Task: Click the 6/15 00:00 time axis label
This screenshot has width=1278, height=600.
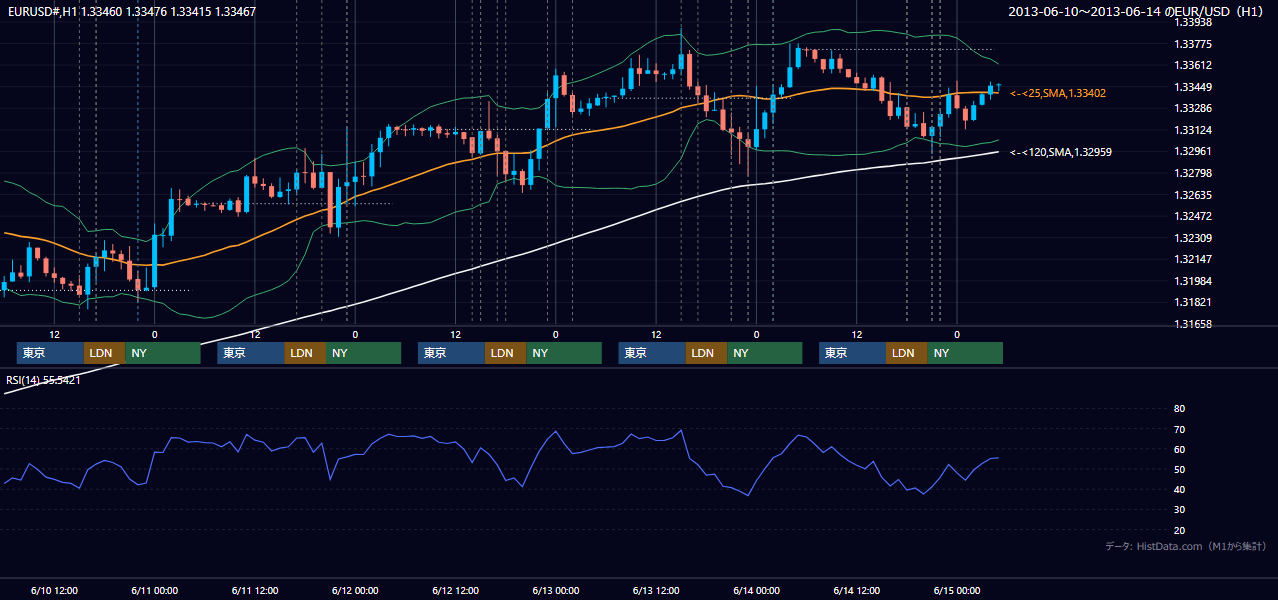Action: tap(957, 590)
